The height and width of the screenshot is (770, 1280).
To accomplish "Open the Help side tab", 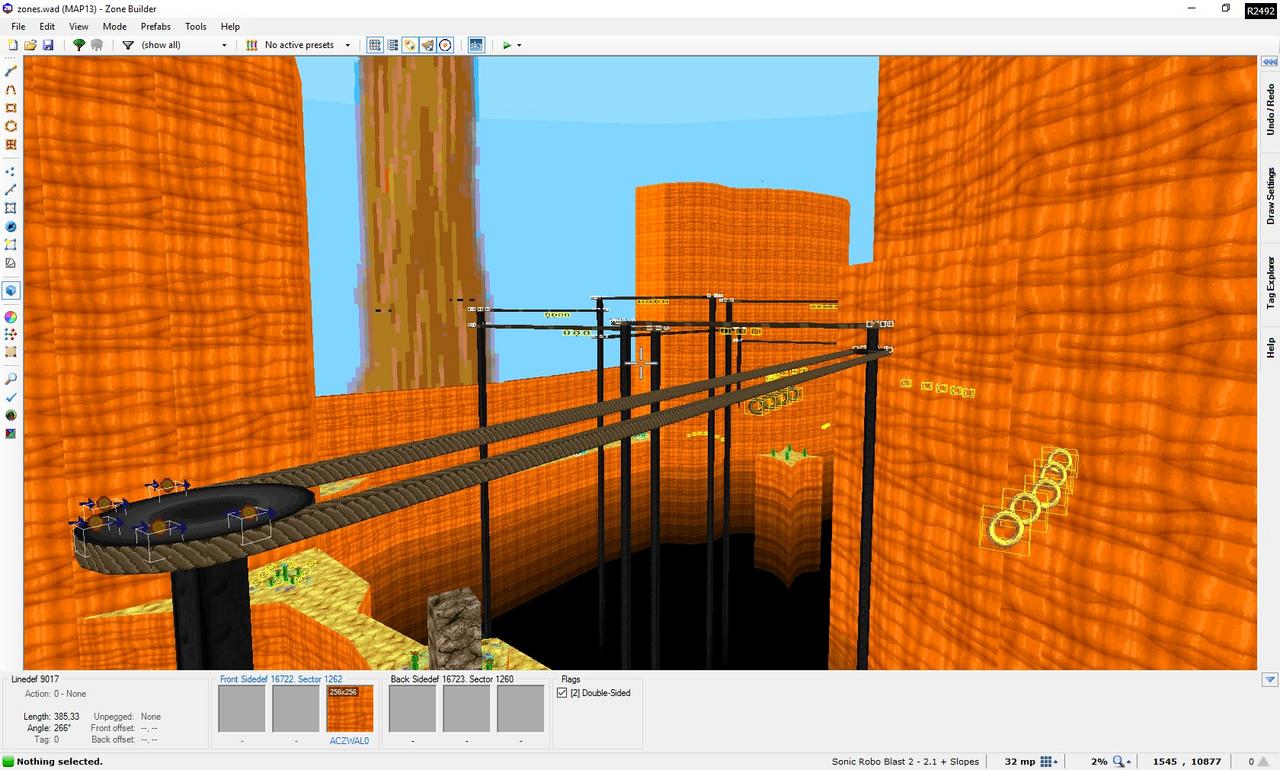I will [1270, 347].
